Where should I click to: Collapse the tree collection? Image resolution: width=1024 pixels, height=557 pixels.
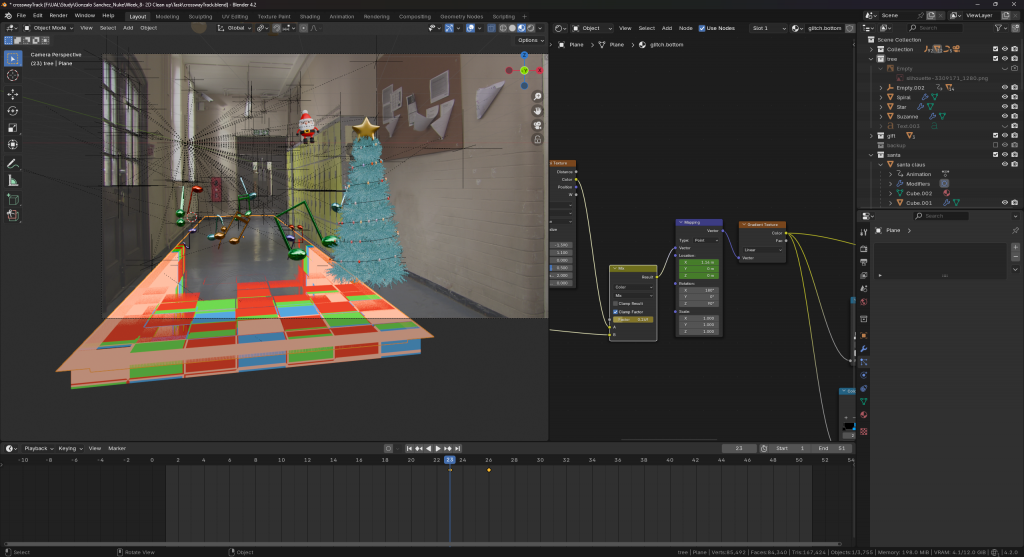(x=871, y=59)
